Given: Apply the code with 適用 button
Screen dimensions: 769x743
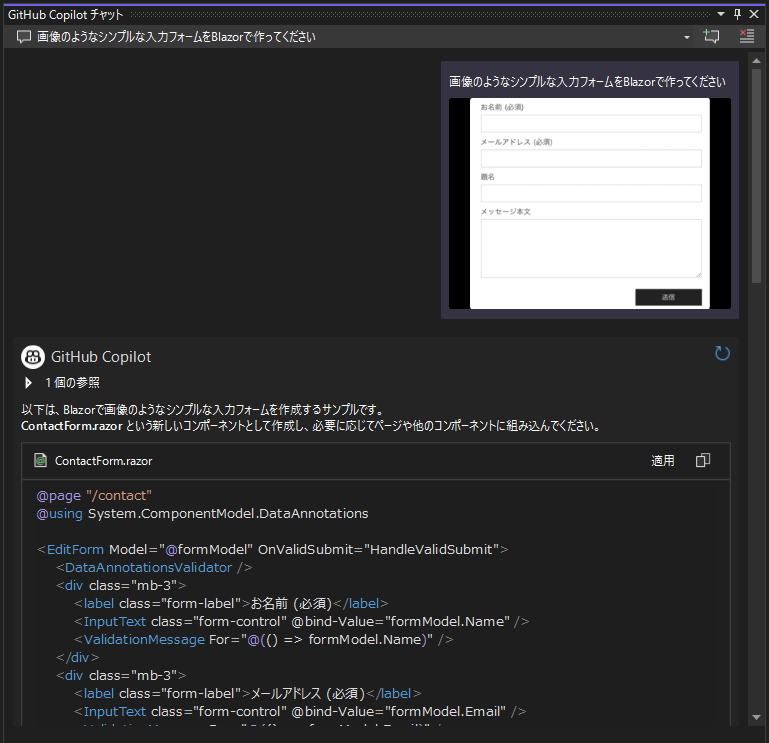Looking at the screenshot, I should click(x=663, y=461).
